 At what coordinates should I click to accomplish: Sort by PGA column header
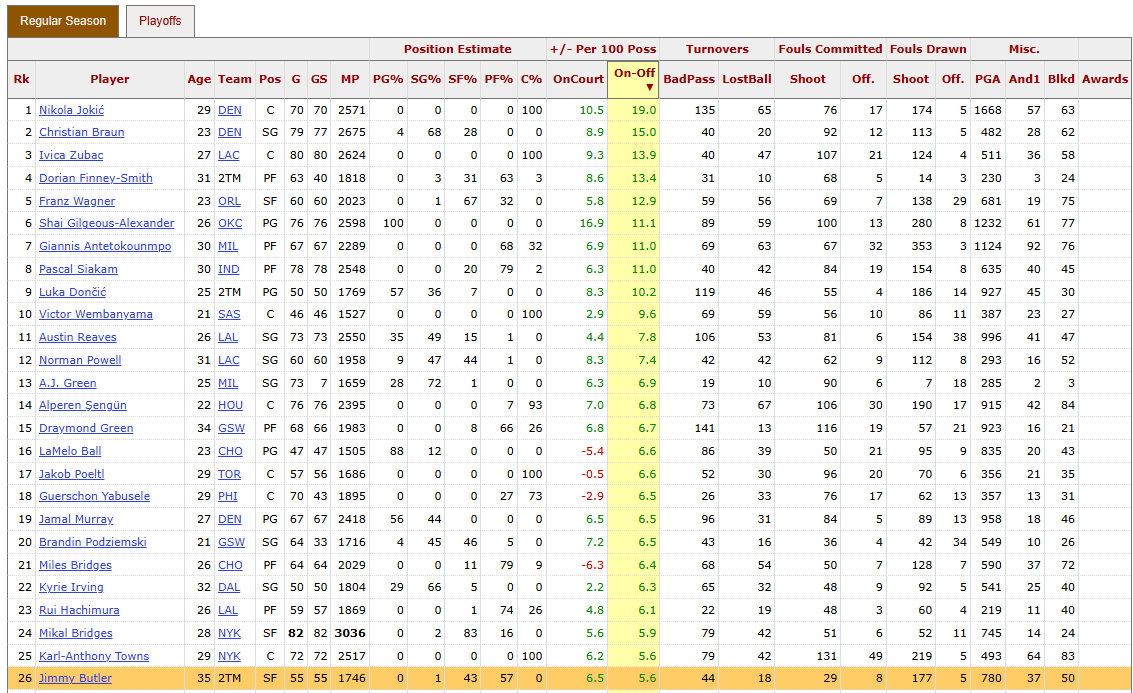point(987,79)
